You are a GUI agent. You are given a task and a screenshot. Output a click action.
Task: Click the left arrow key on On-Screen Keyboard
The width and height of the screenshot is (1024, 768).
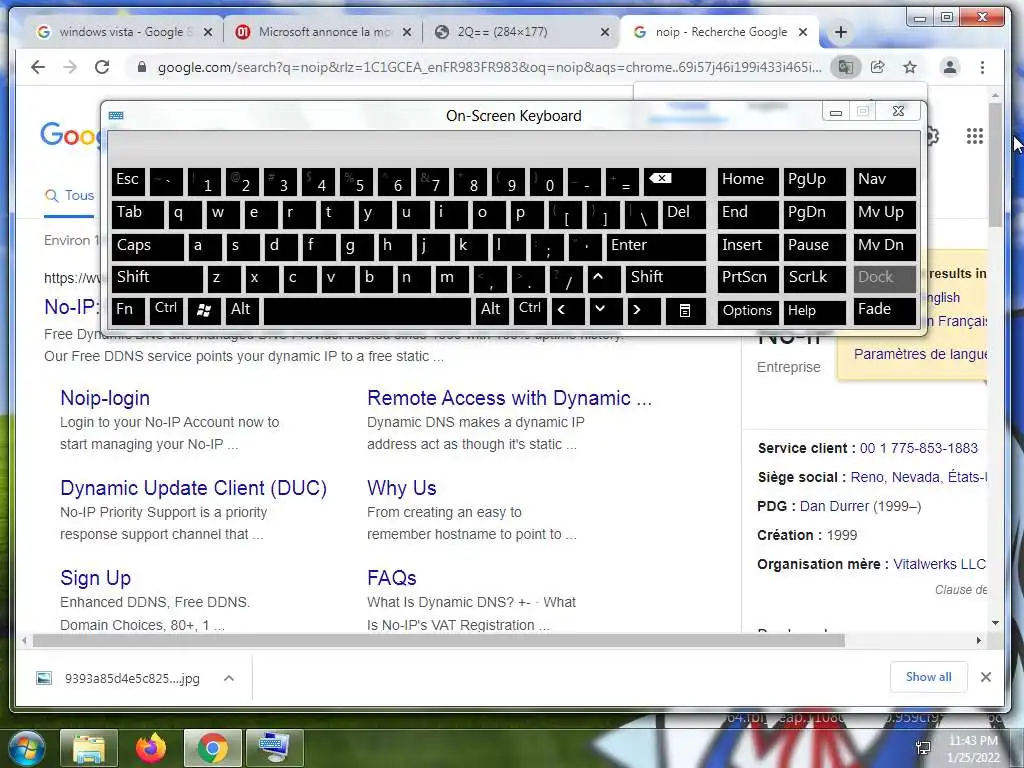point(568,311)
